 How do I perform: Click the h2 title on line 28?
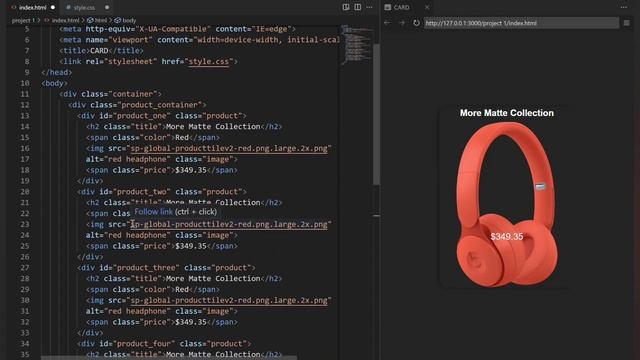tap(184, 279)
